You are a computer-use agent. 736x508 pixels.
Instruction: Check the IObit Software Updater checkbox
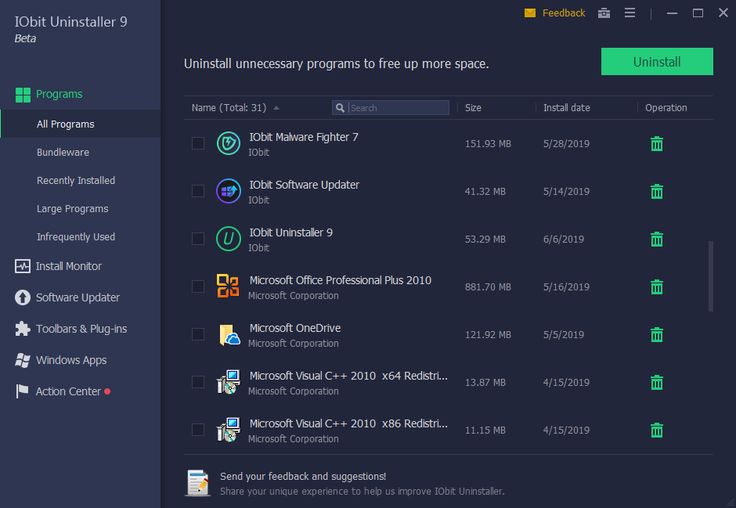198,191
